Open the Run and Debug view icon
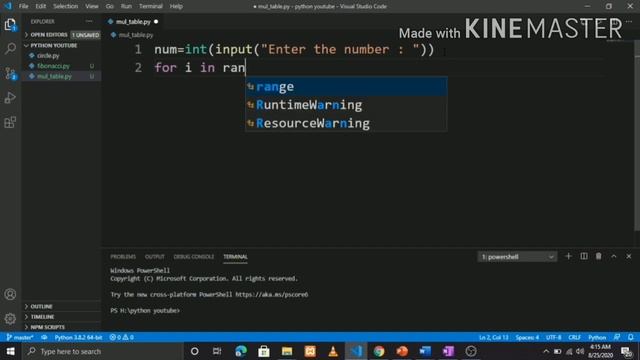640x360 pixels. [10, 98]
